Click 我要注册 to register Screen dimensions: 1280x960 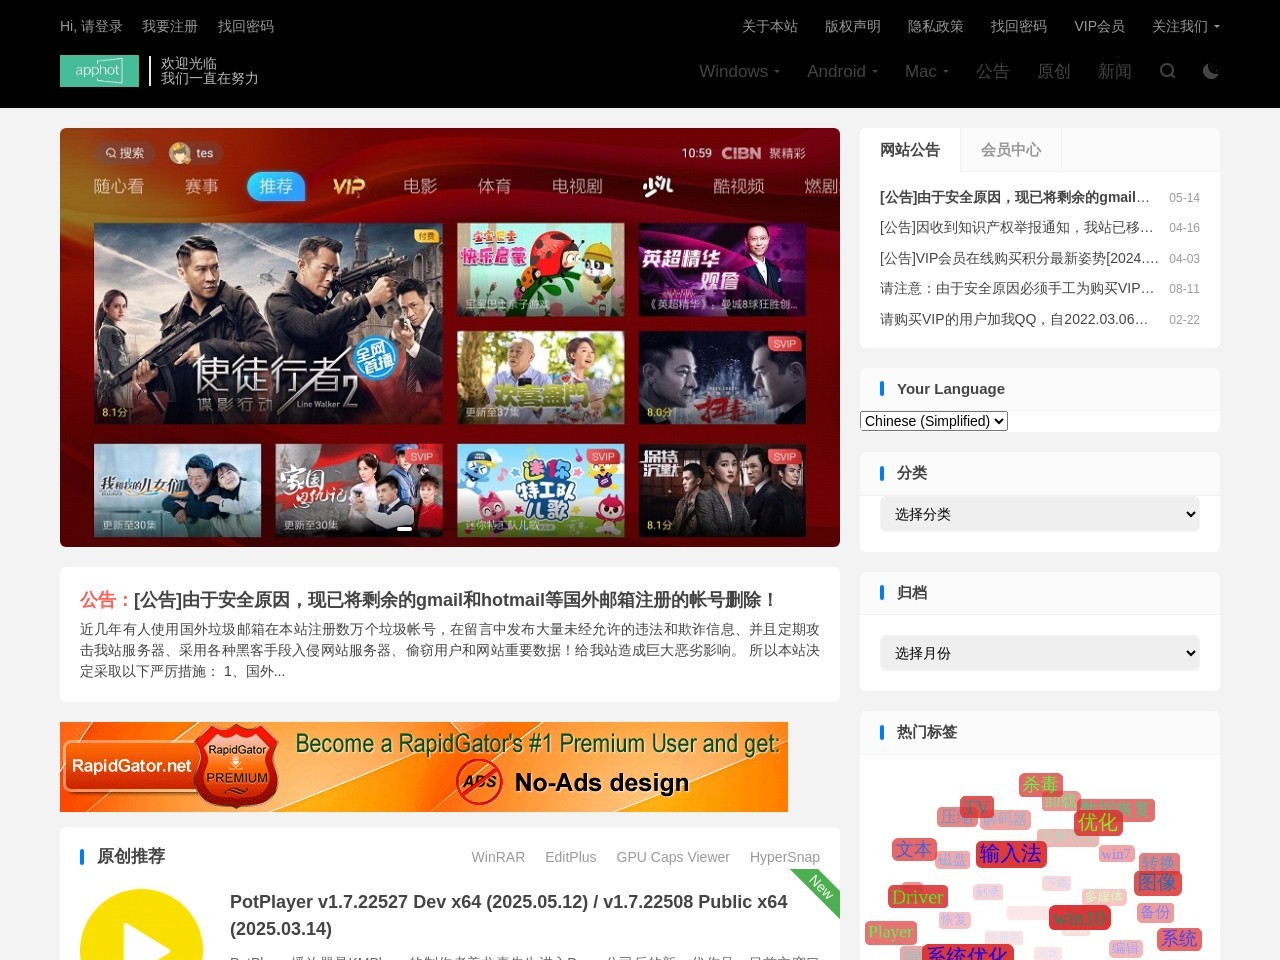tap(170, 26)
